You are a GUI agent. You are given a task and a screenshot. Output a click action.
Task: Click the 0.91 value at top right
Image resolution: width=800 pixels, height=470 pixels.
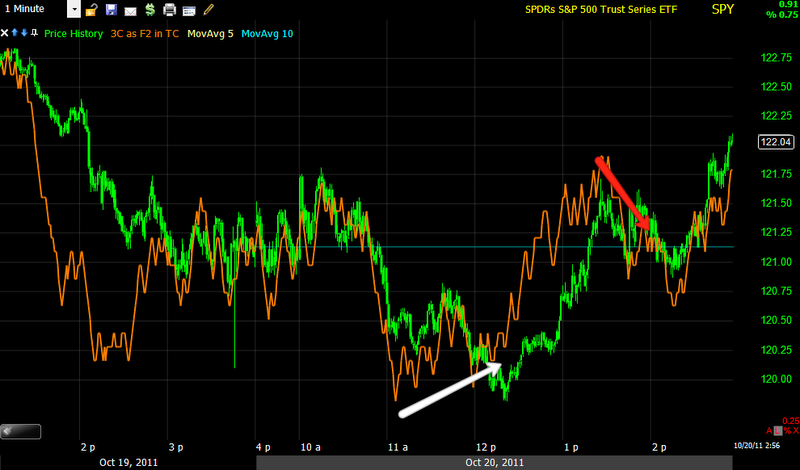coord(788,4)
